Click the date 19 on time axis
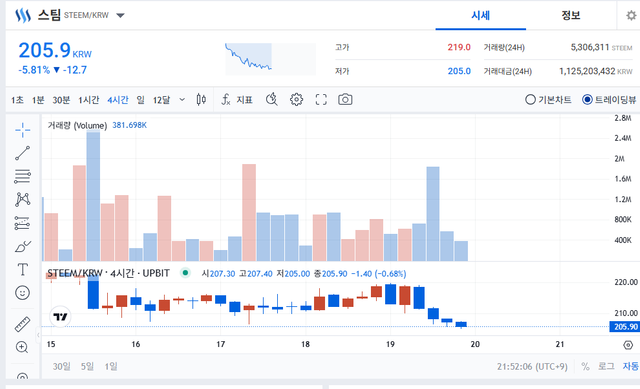 click(x=390, y=345)
